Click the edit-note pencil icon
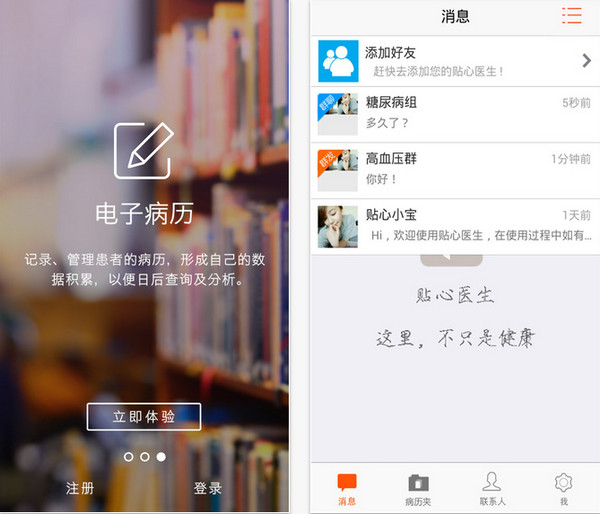Screen dimensions: 600x514 144,150
